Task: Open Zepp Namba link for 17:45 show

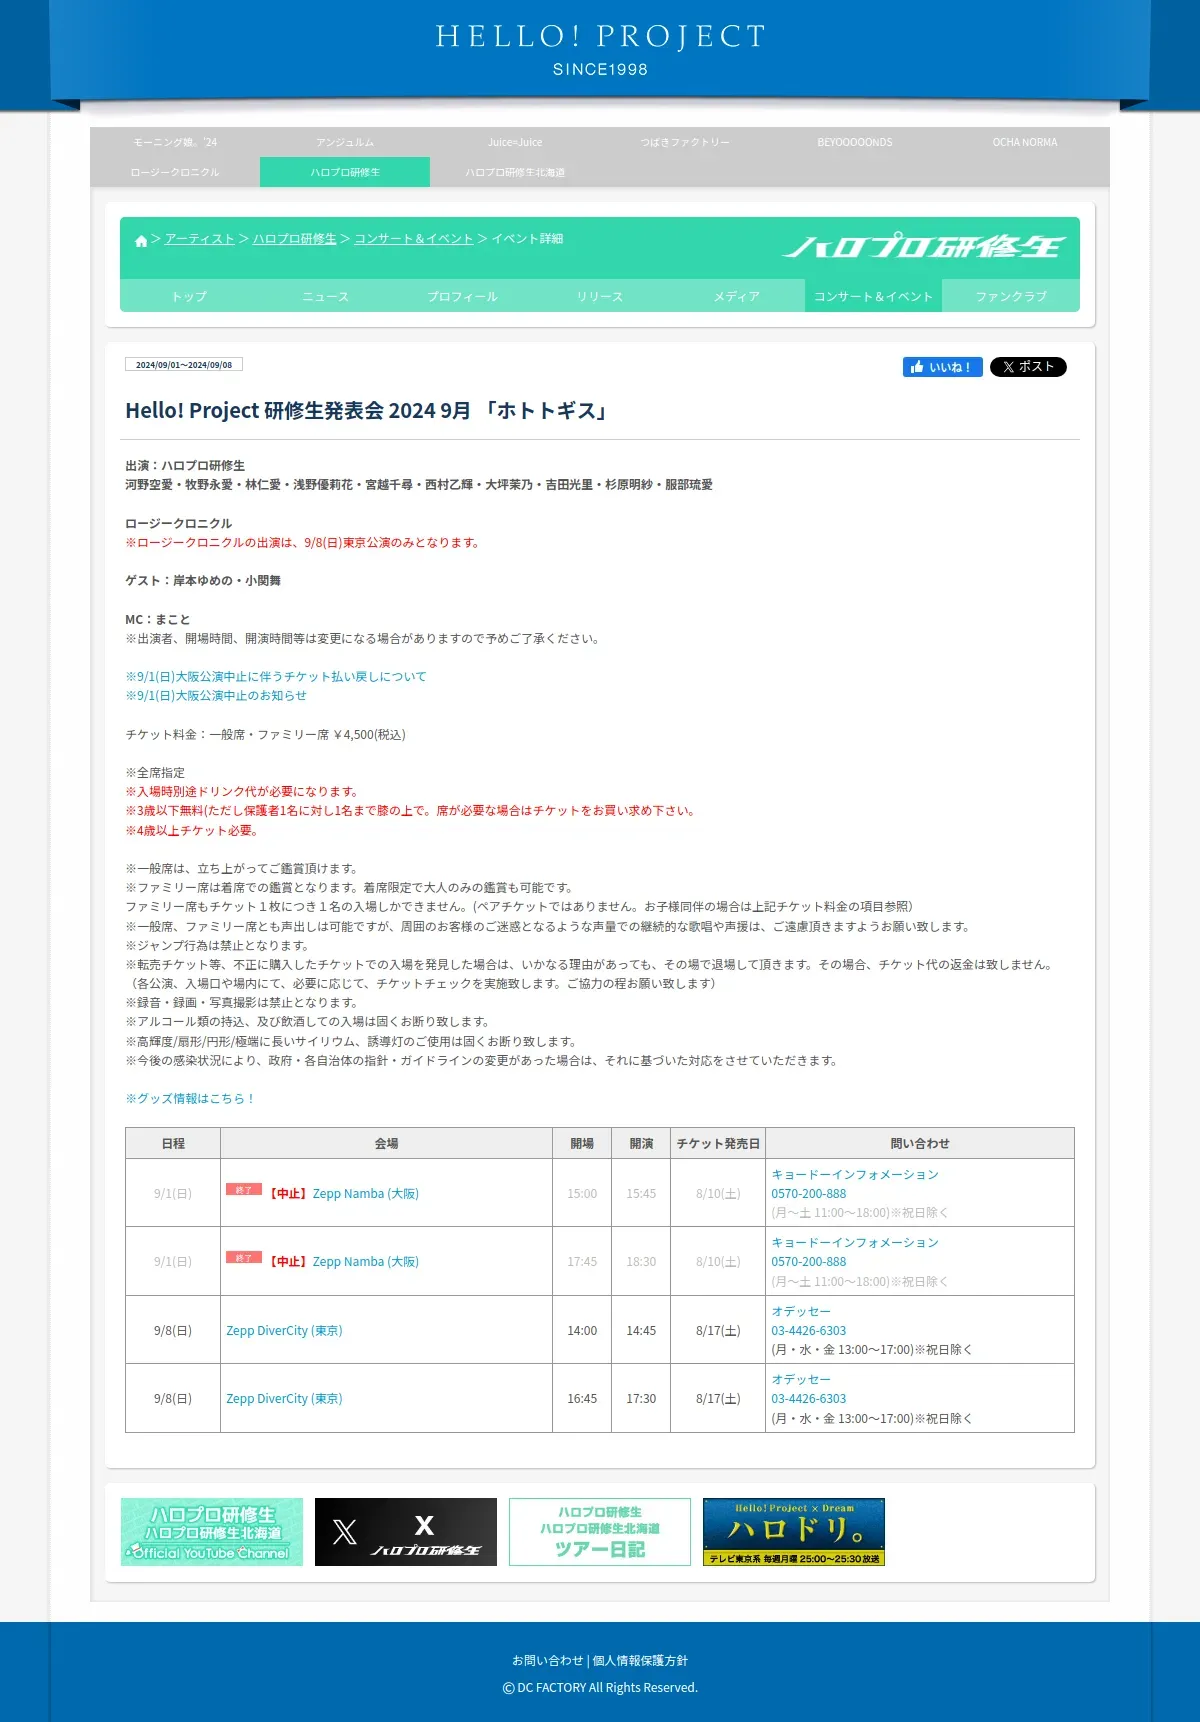Action: pyautogui.click(x=365, y=1262)
